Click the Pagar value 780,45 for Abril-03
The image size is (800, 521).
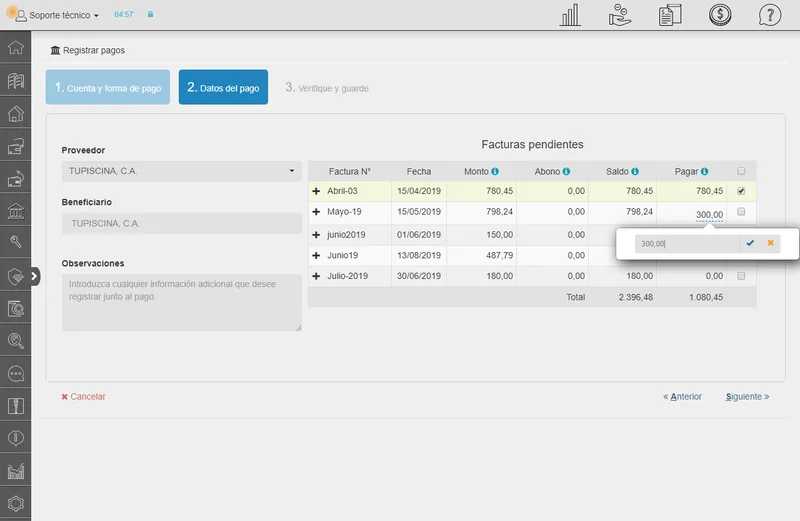(x=709, y=191)
